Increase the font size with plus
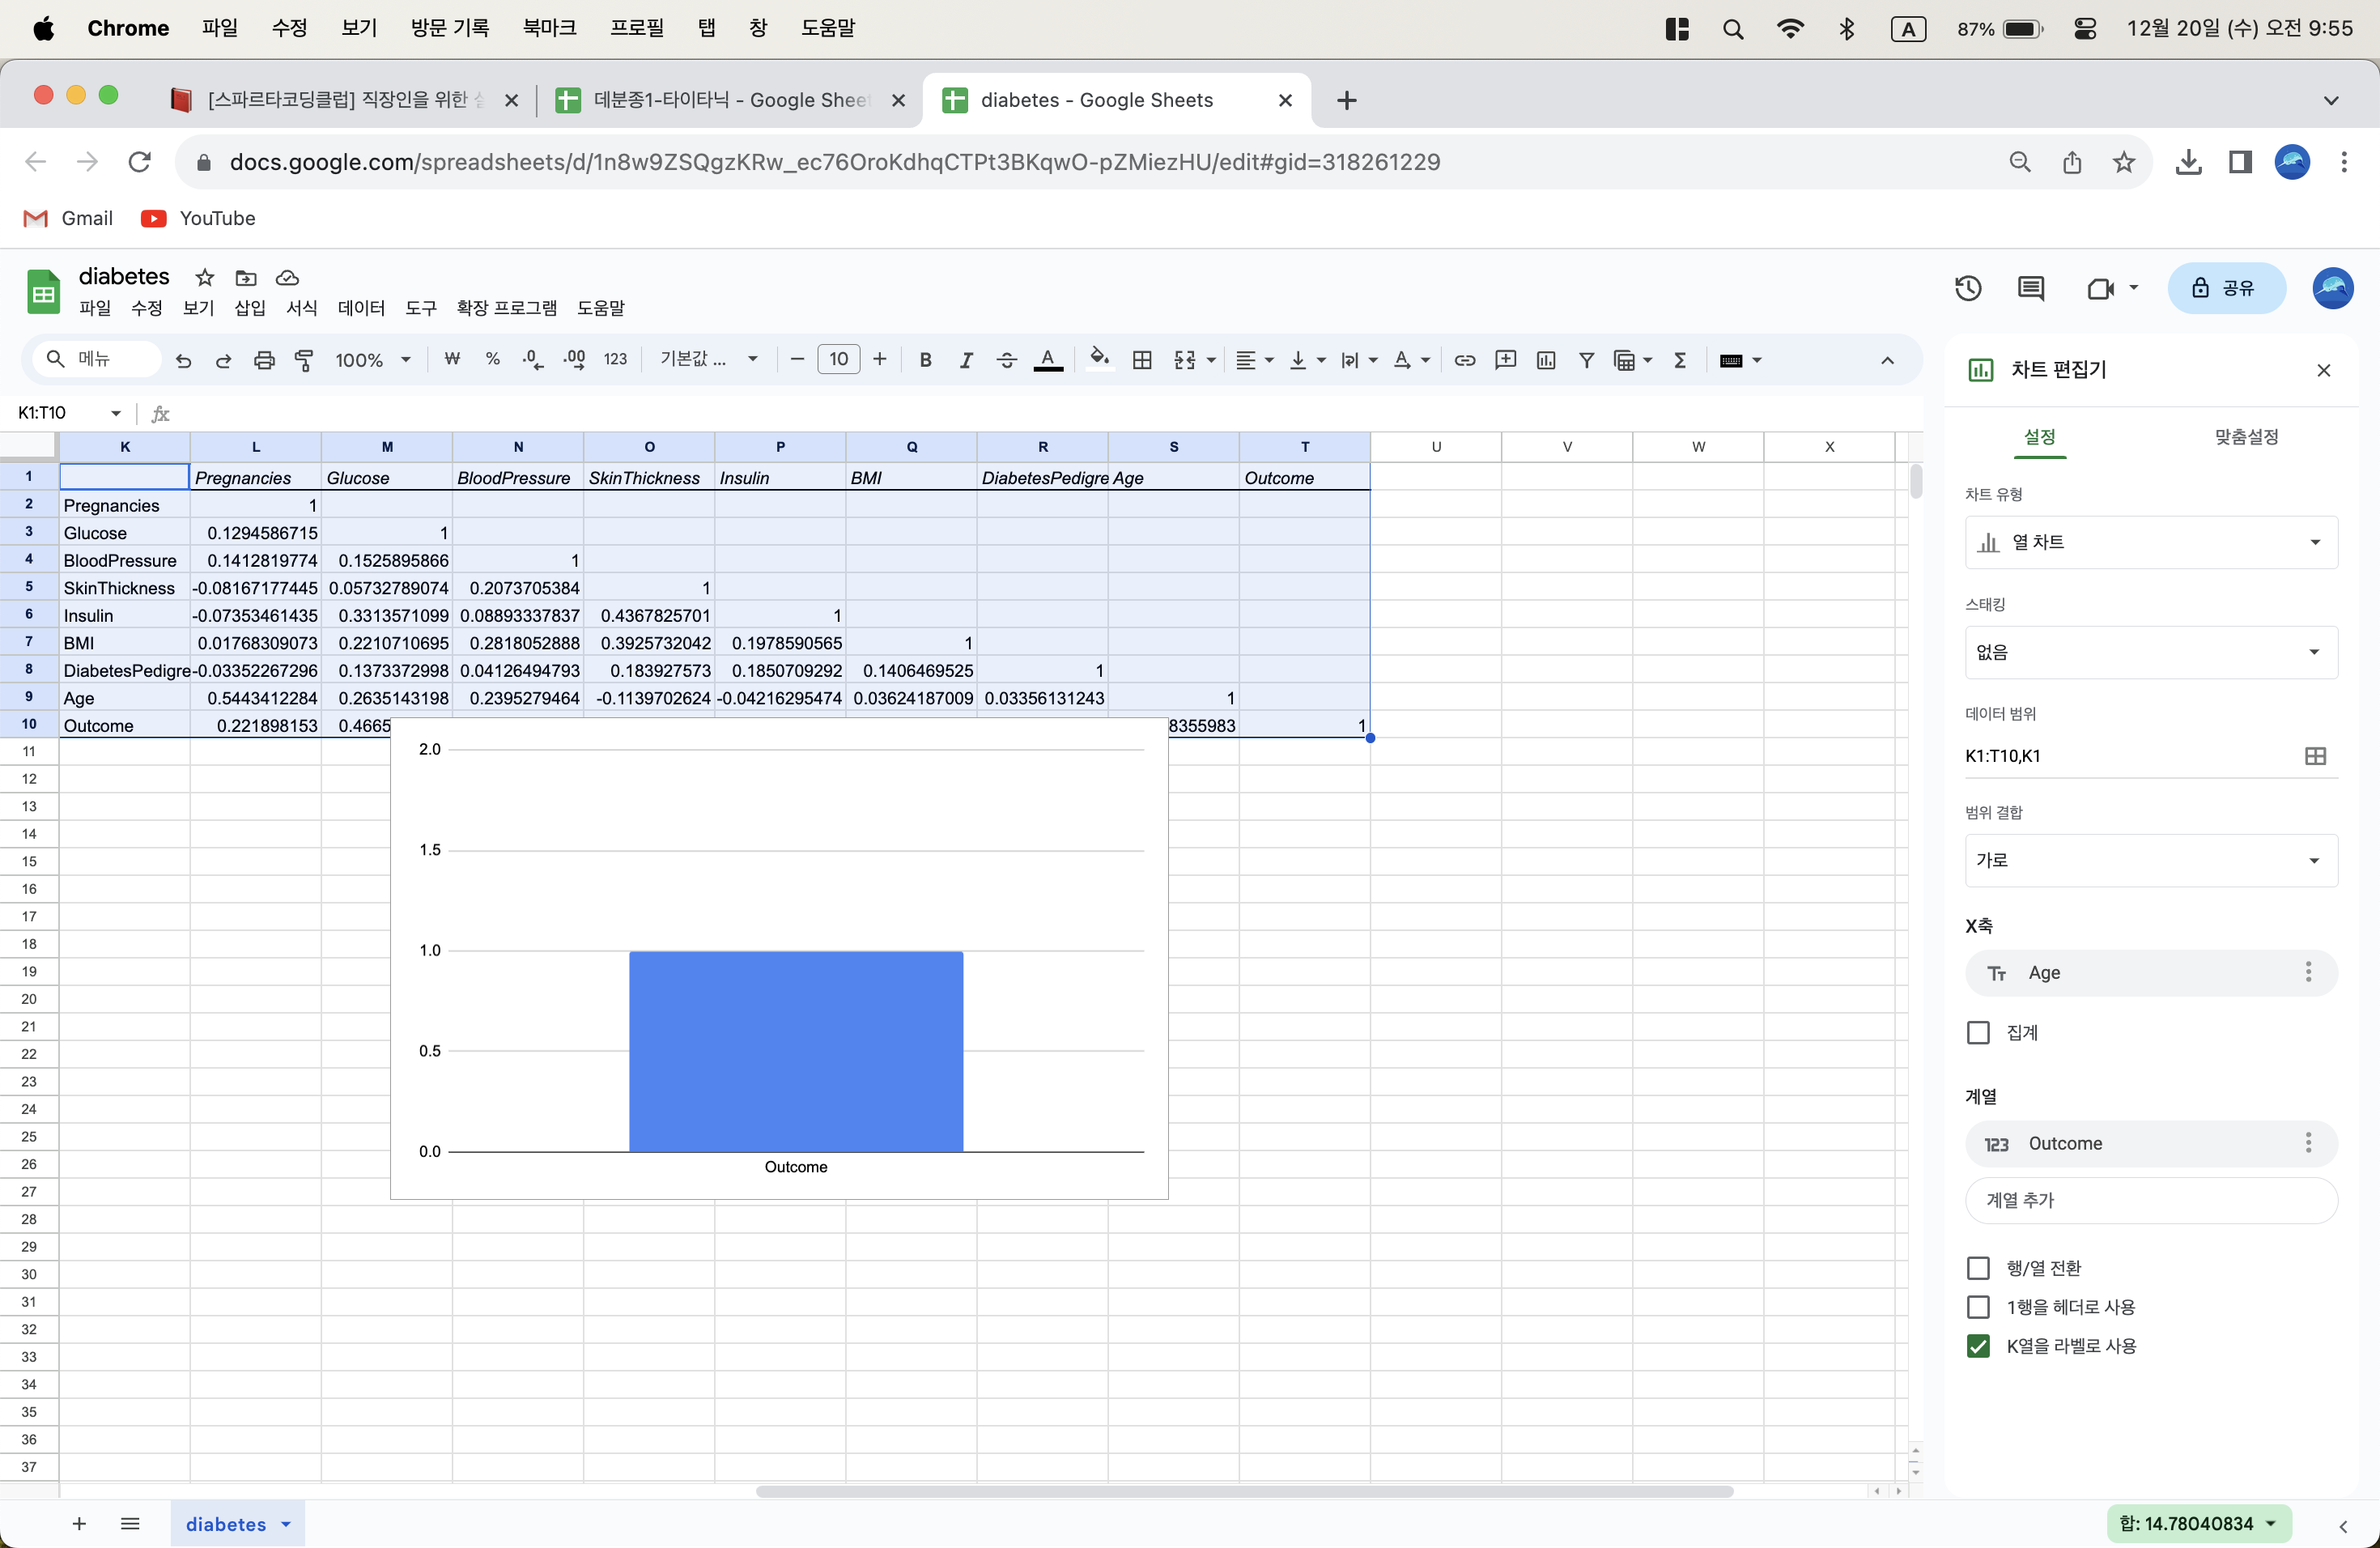Screen dimensions: 2380x1548 pos(880,360)
